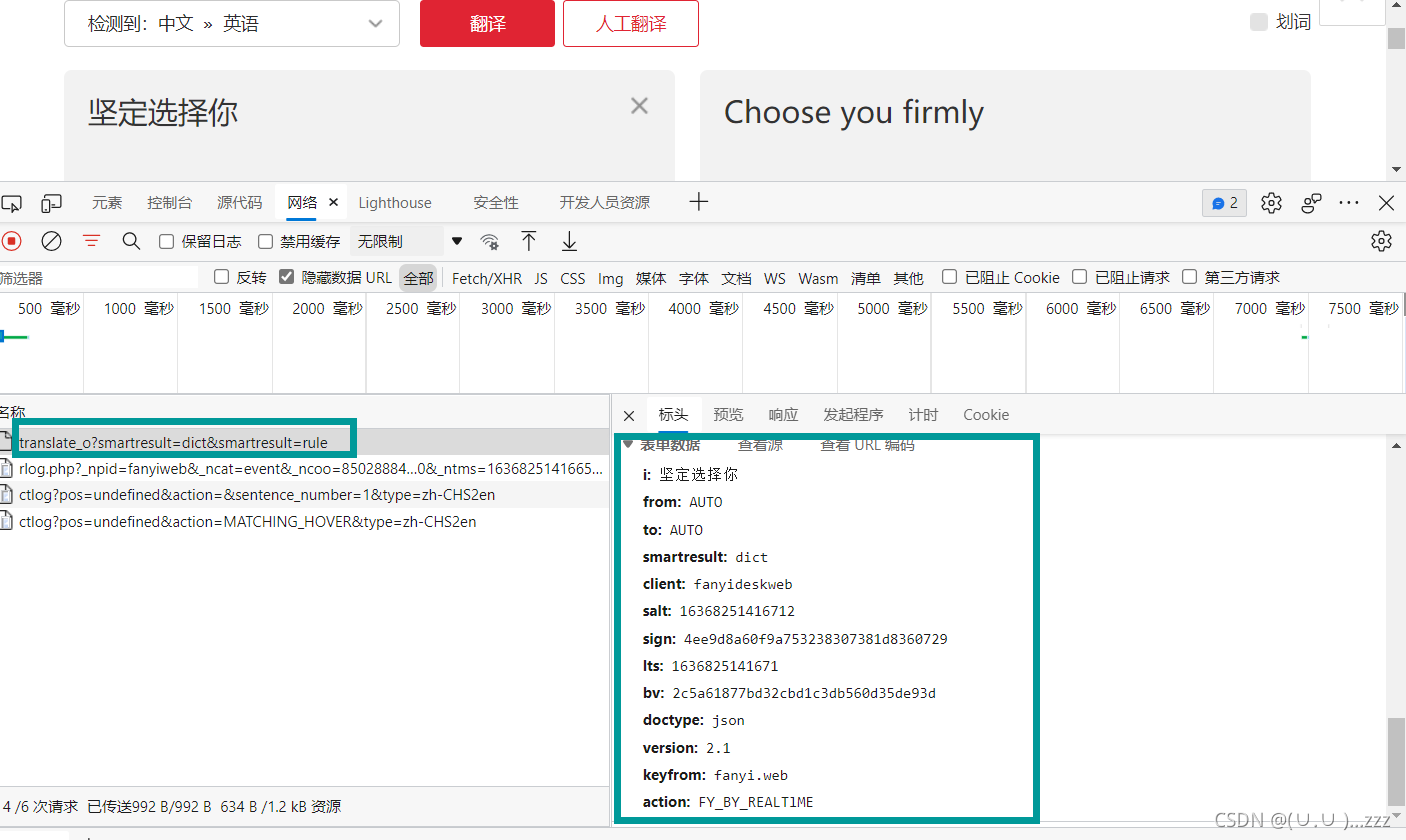The width and height of the screenshot is (1406, 840).
Task: Switch to the 预览 details tab
Action: click(728, 415)
